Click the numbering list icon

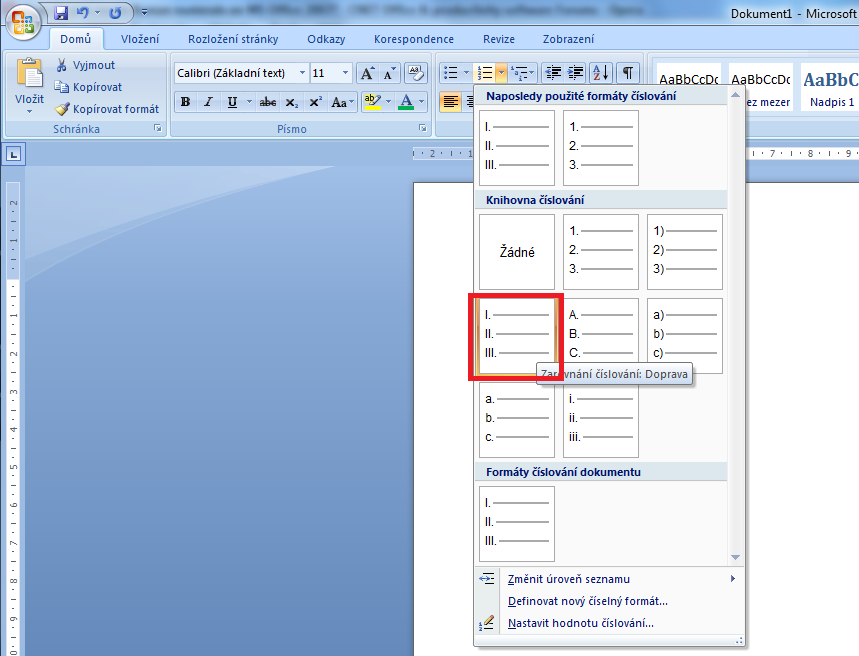coord(485,72)
